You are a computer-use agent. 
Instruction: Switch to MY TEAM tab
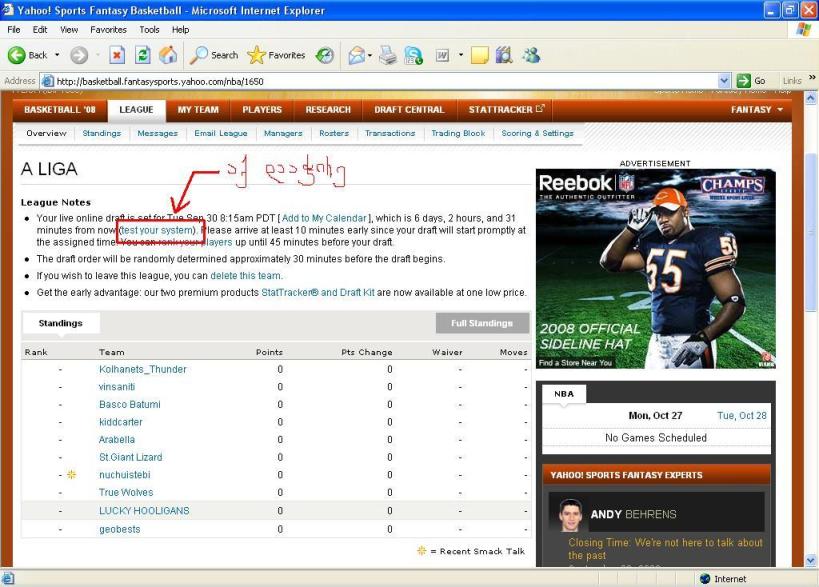198,110
